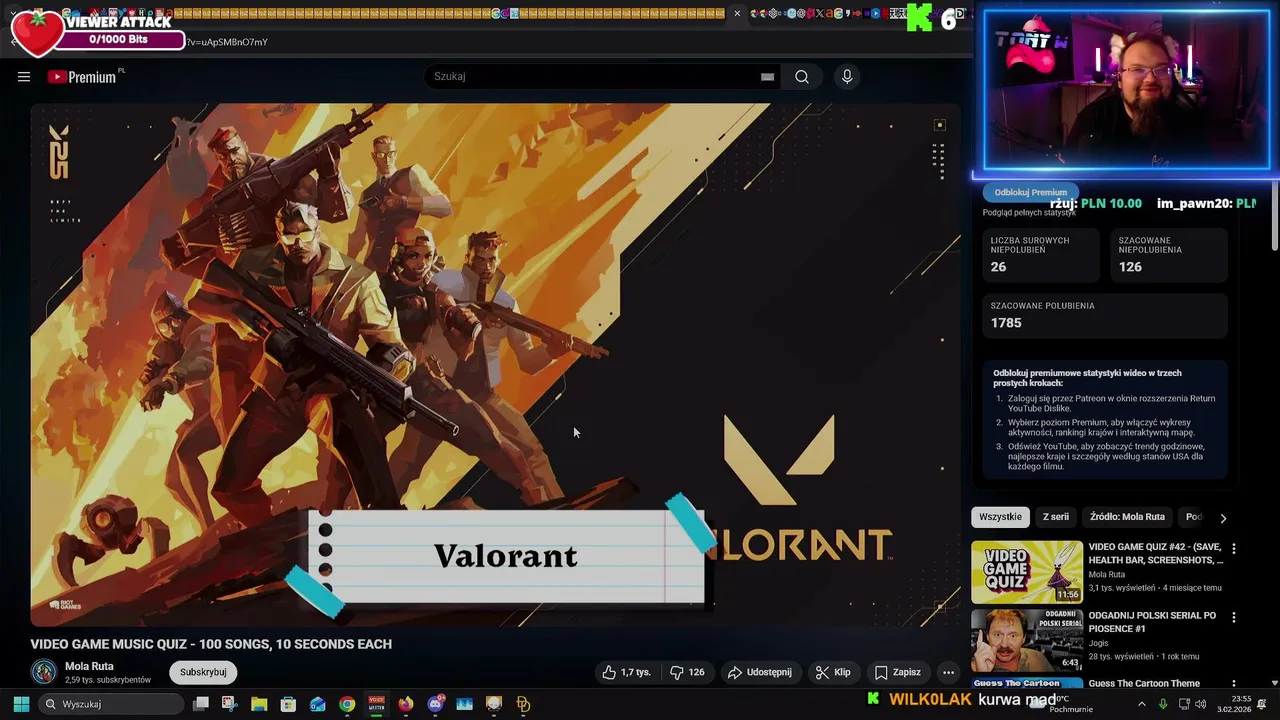Open Firefox on the taskbar
Screen dimensions: 1280x720
click(405, 704)
